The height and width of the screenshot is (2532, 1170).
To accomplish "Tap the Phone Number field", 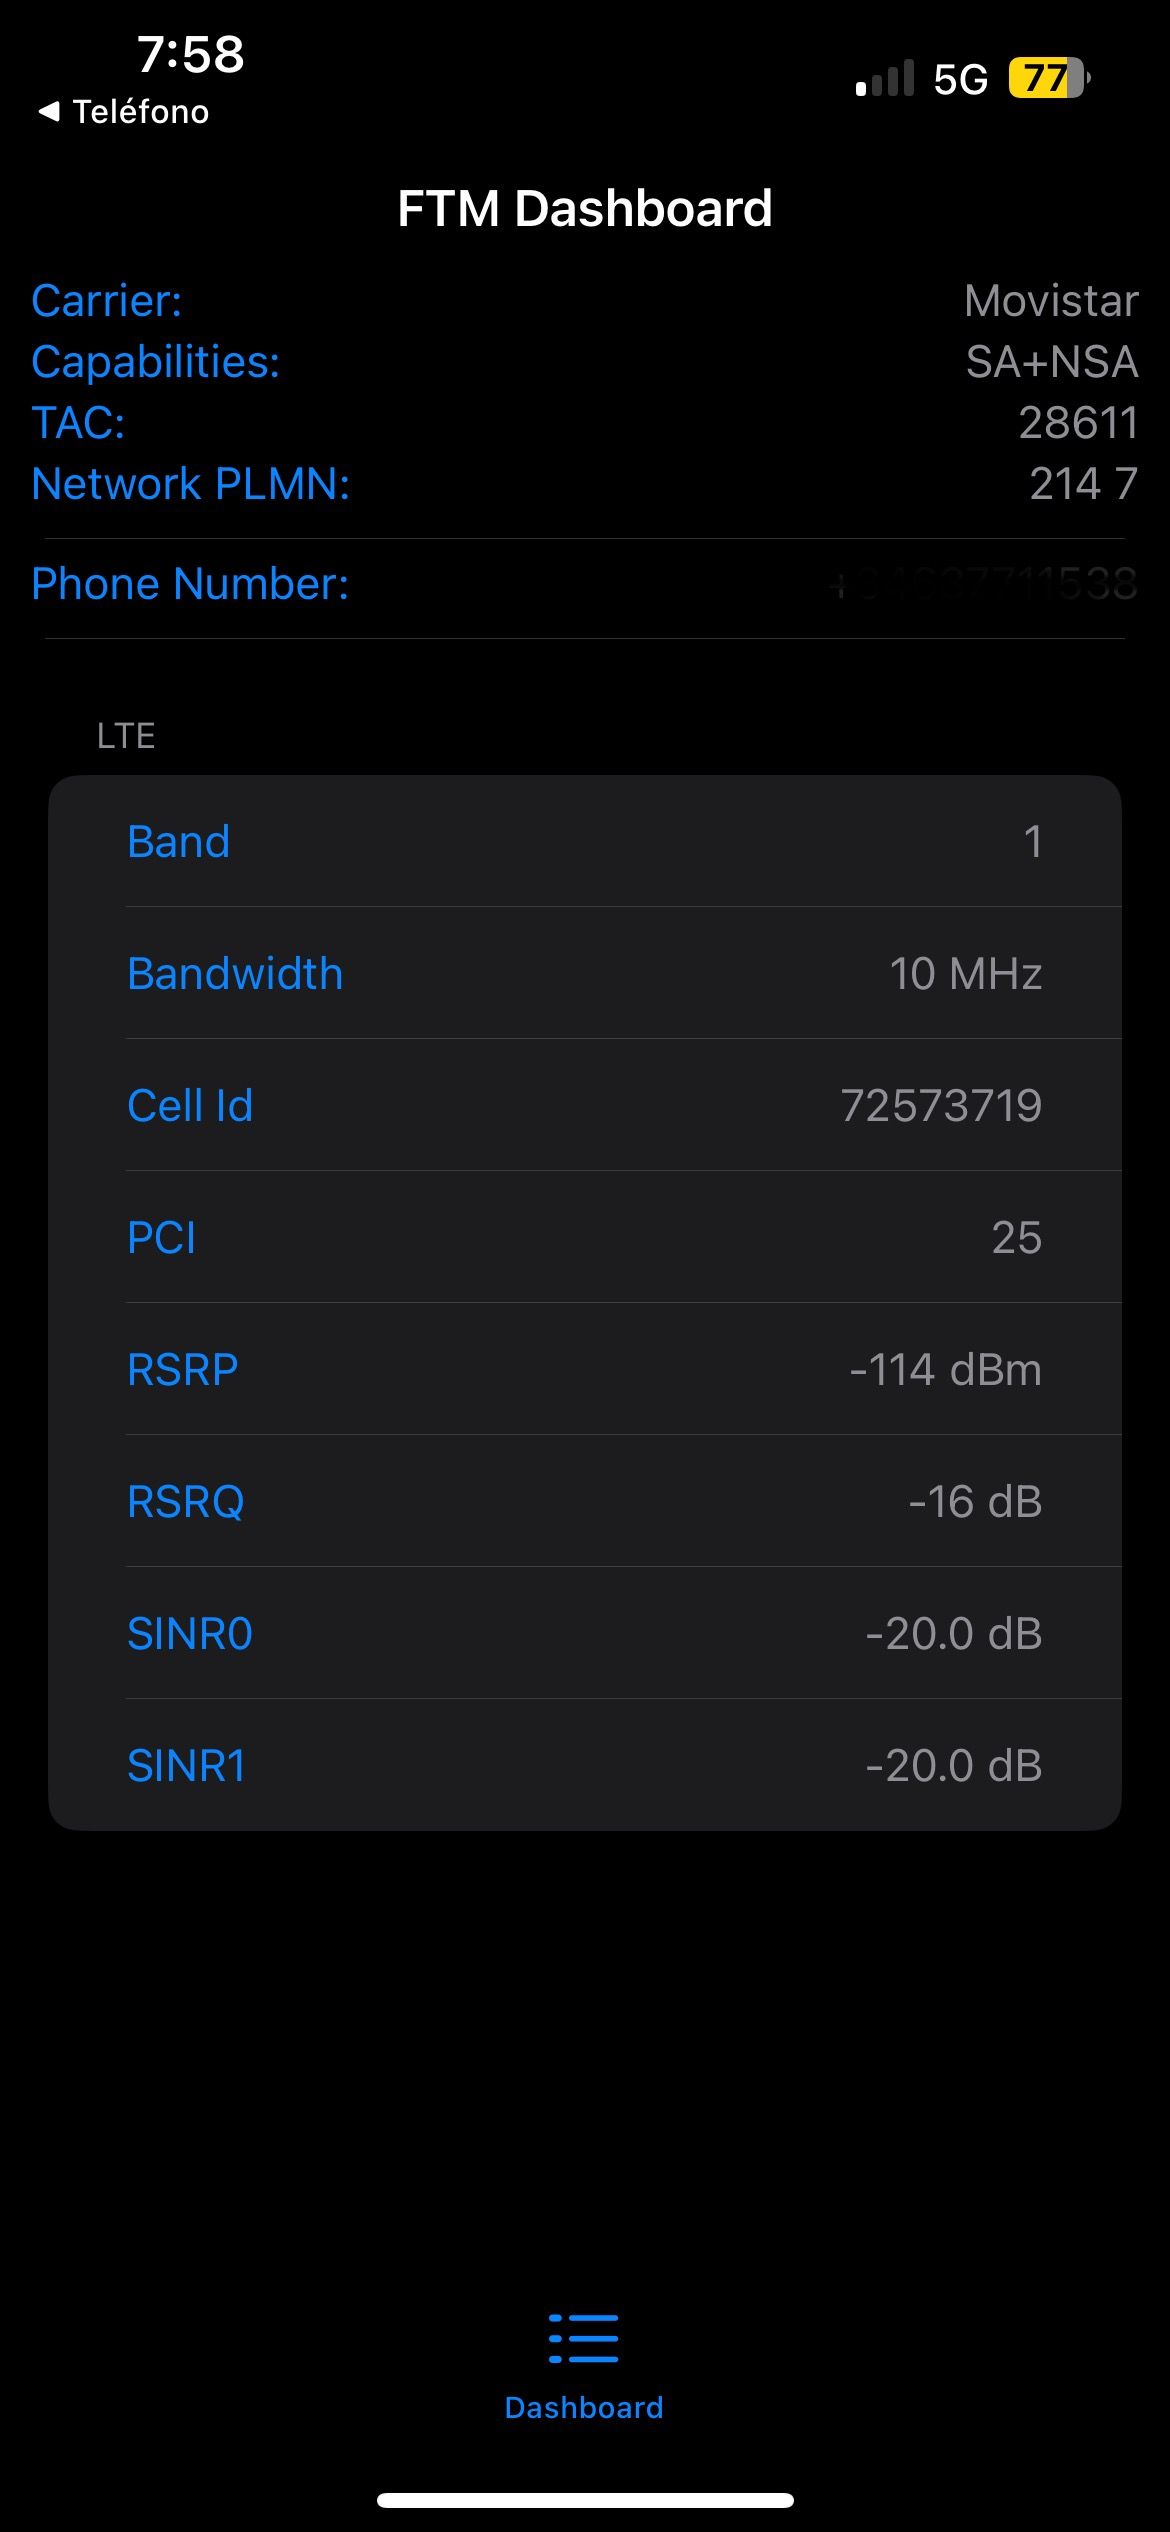I will pos(584,584).
